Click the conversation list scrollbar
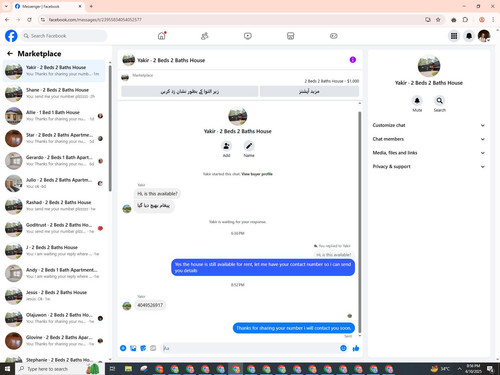Screen dimensions: 500x375 pyautogui.click(x=110, y=128)
